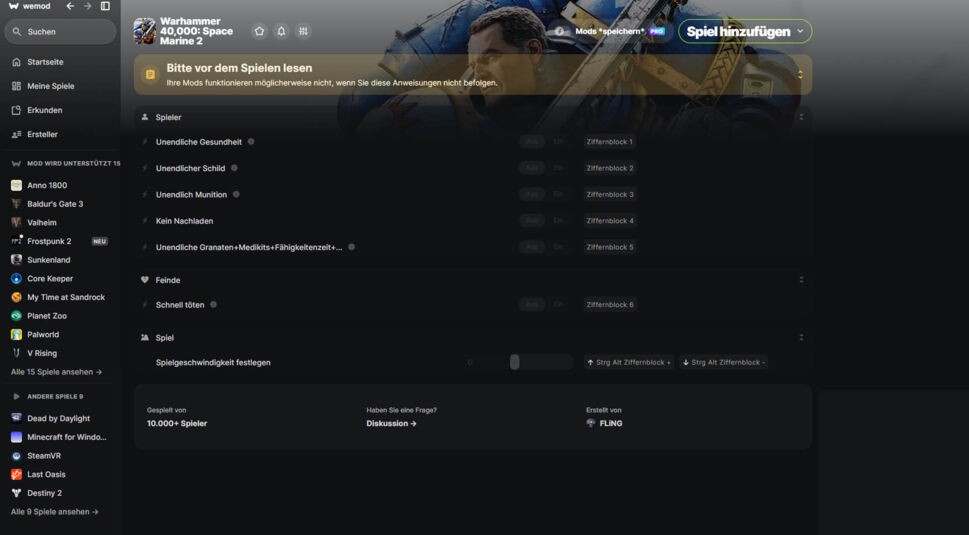969x535 pixels.
Task: Go back with the left arrow
Action: pos(70,6)
